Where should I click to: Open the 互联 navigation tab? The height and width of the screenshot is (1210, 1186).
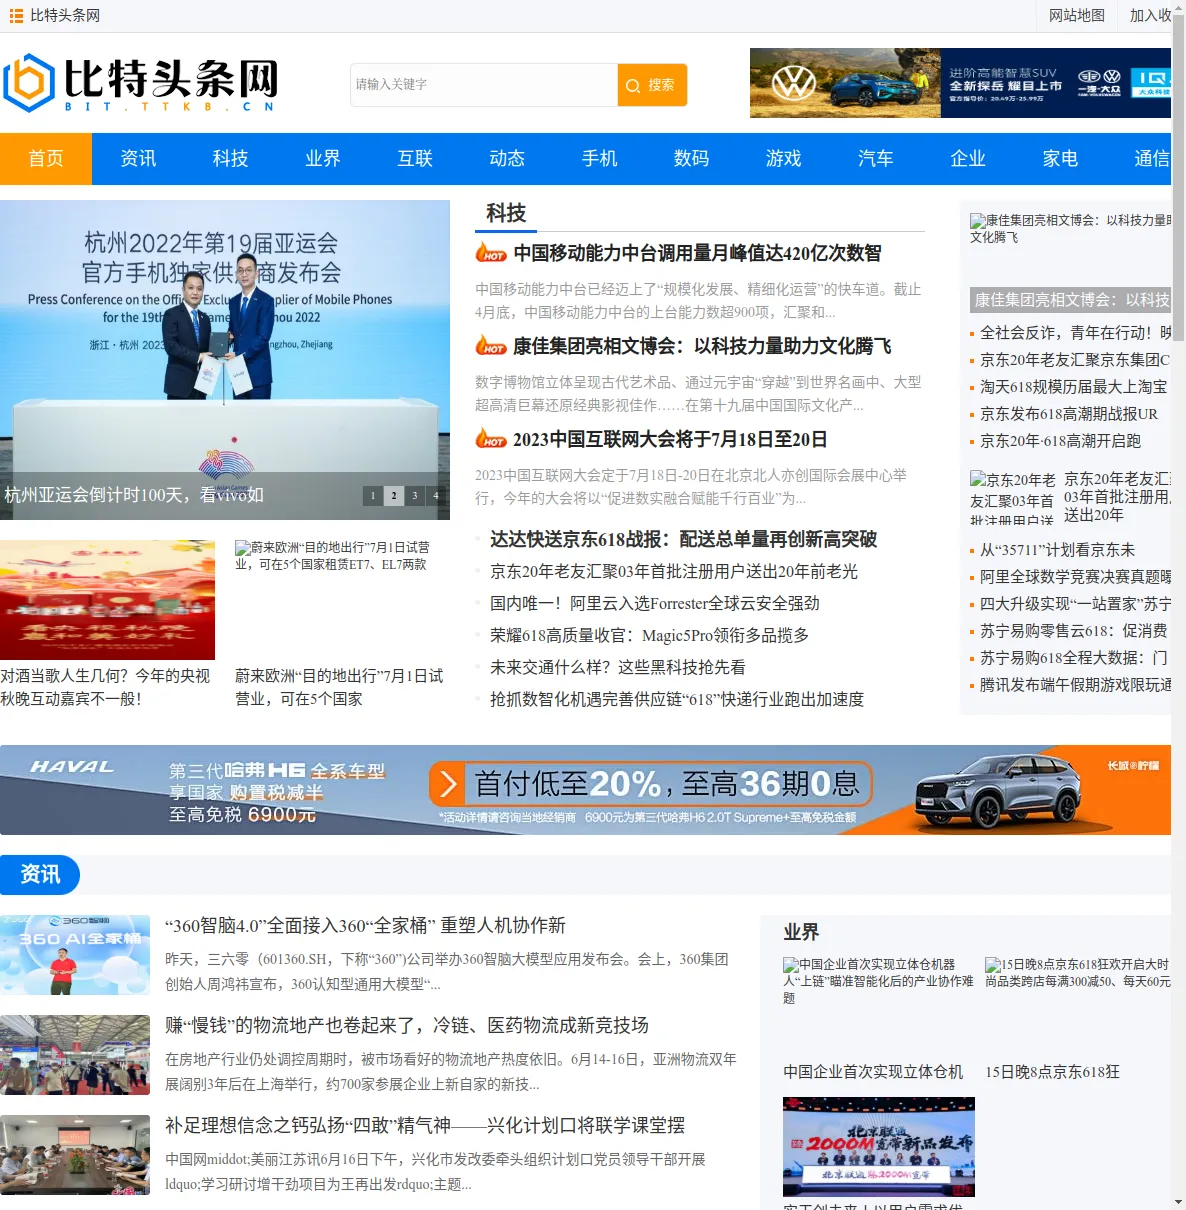tap(415, 159)
